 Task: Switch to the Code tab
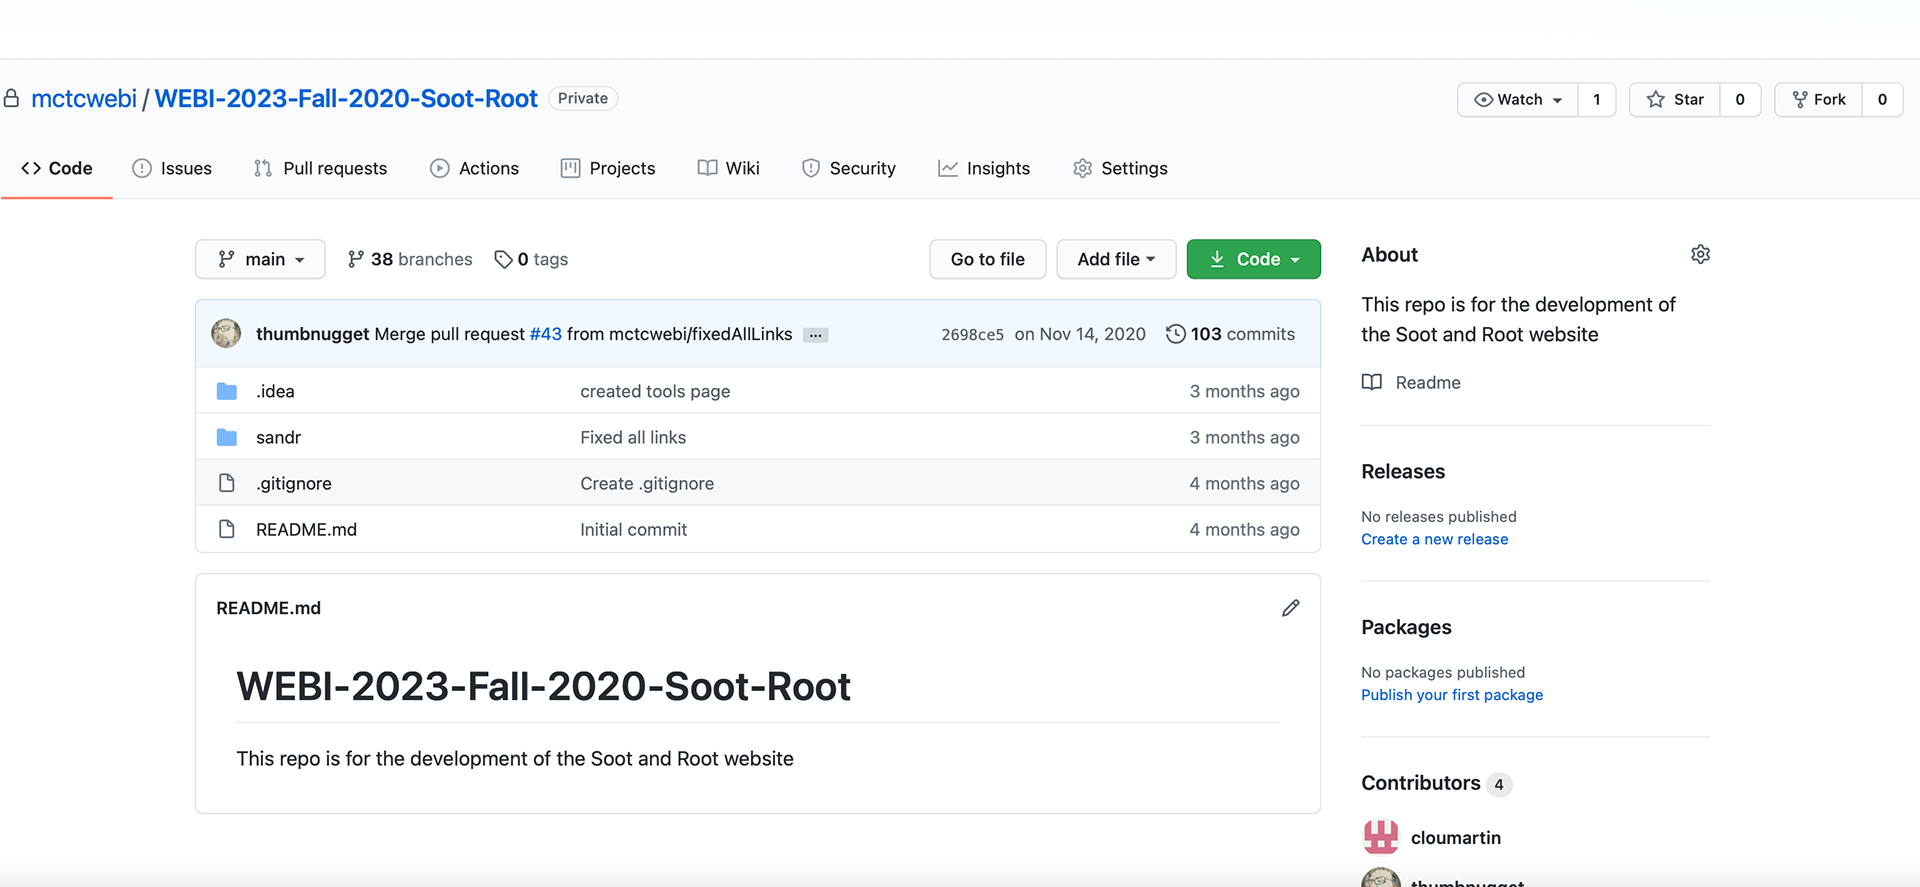pos(57,168)
